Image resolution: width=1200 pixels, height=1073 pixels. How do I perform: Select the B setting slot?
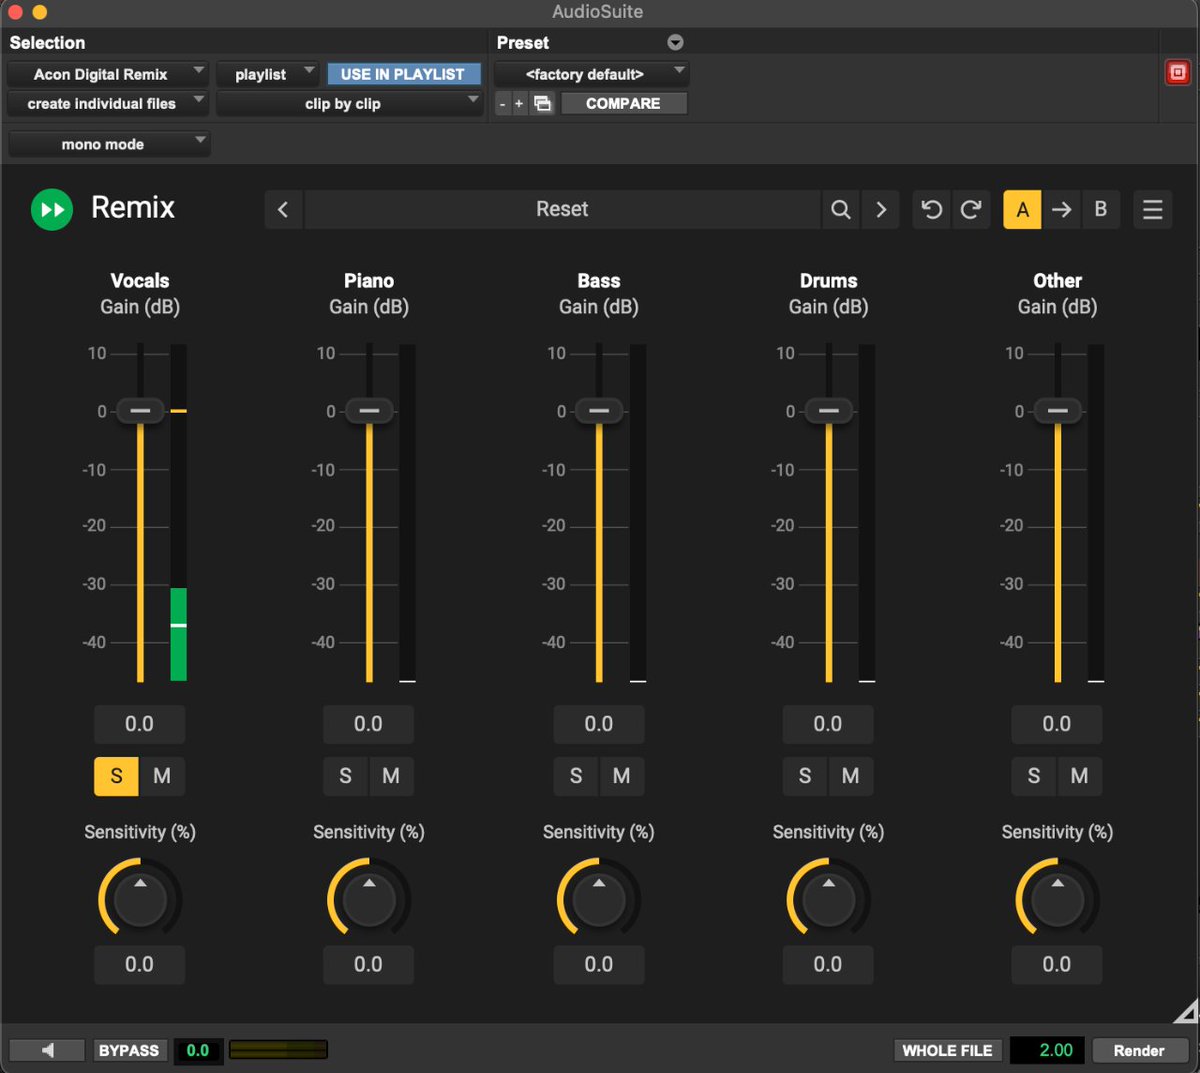tap(1100, 209)
